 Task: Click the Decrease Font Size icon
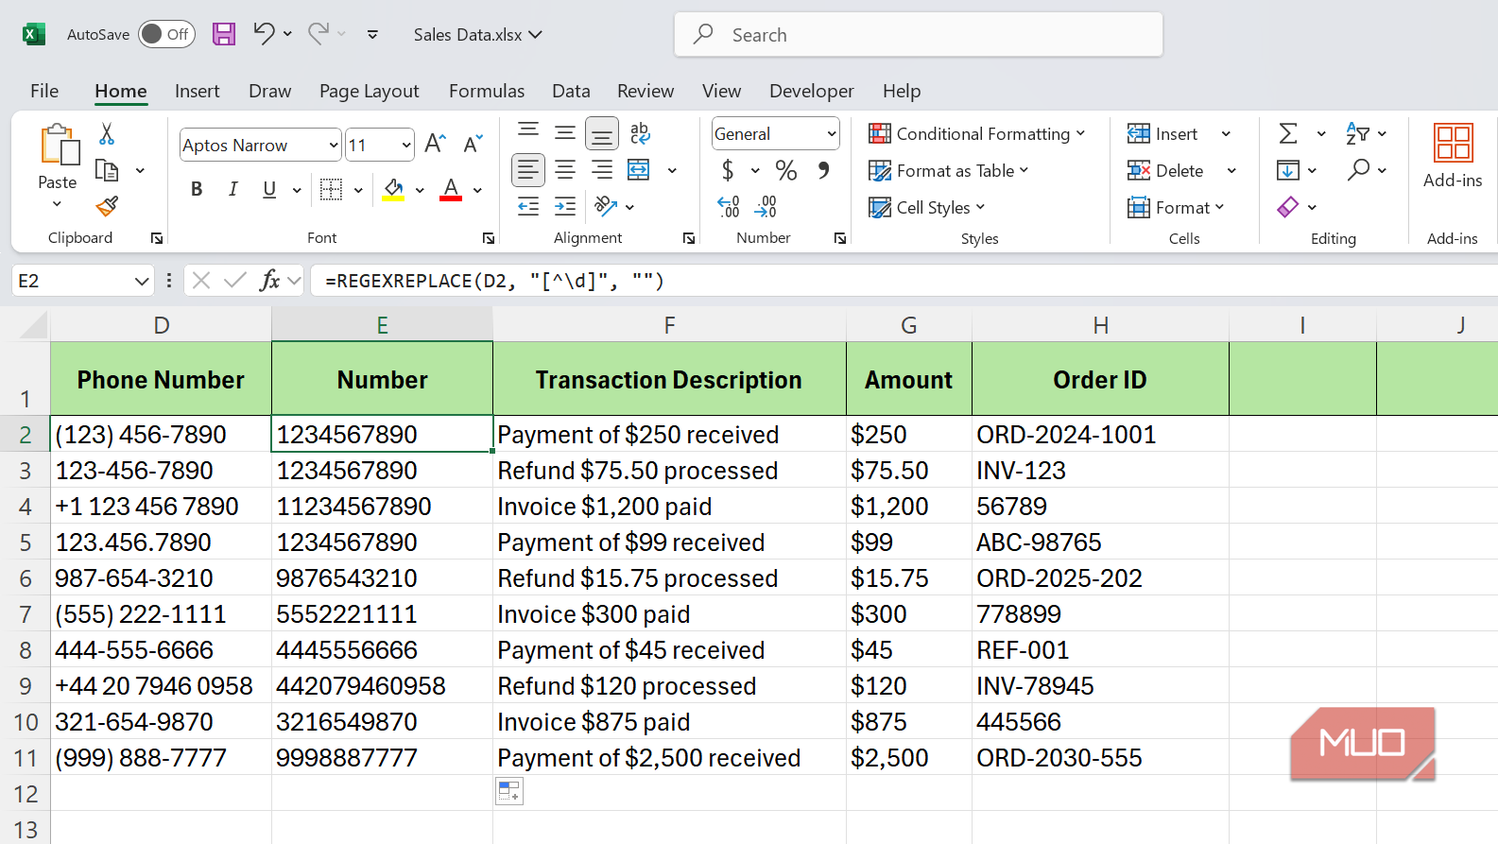[473, 144]
